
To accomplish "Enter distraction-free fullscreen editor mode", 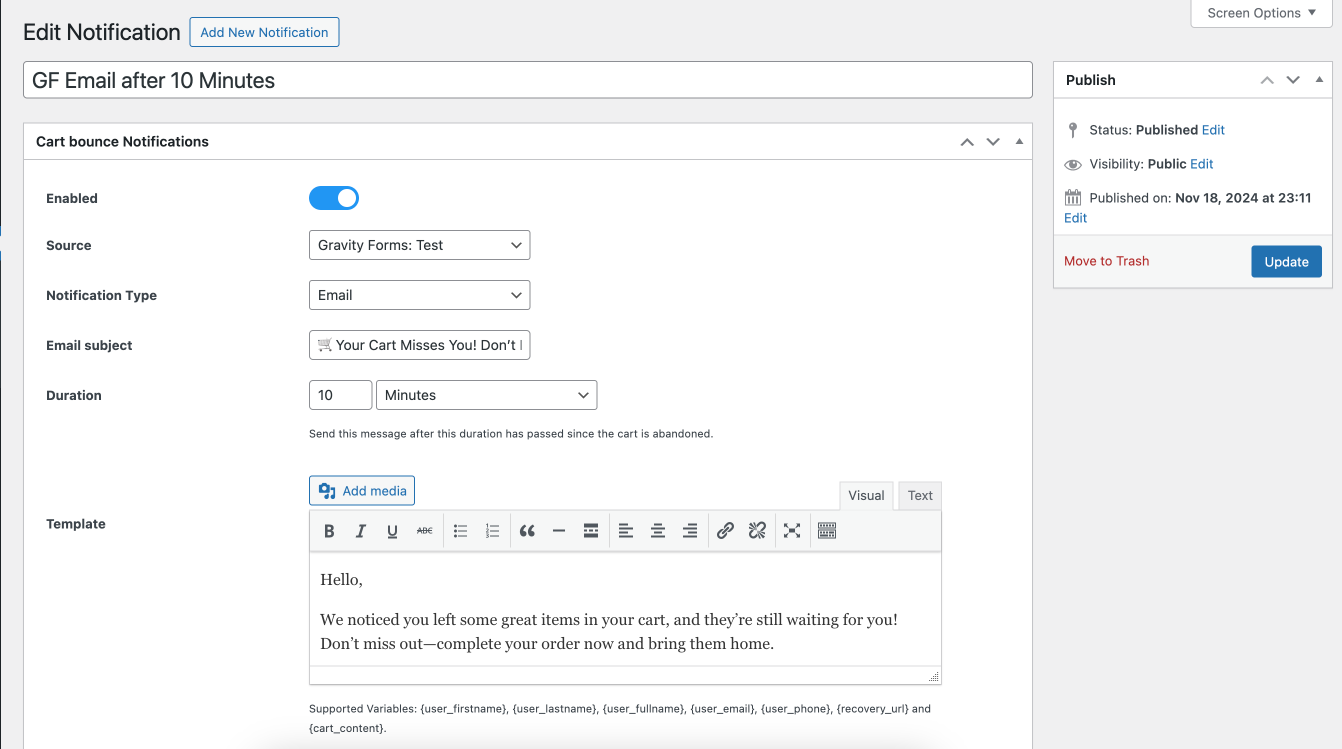I will [792, 531].
